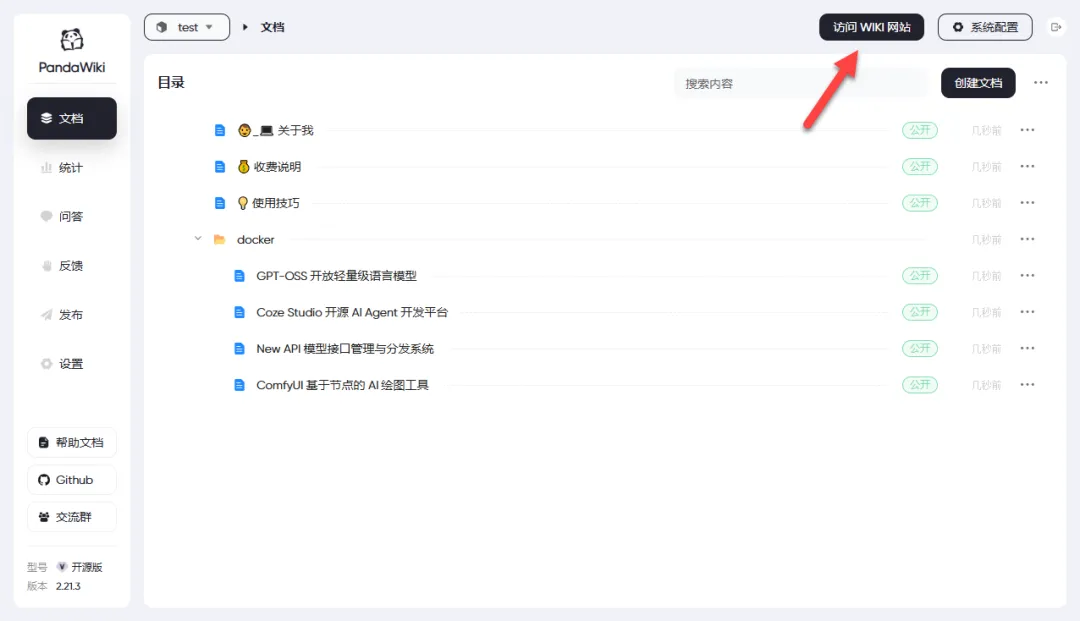Open the 关于我 document

coord(276,130)
